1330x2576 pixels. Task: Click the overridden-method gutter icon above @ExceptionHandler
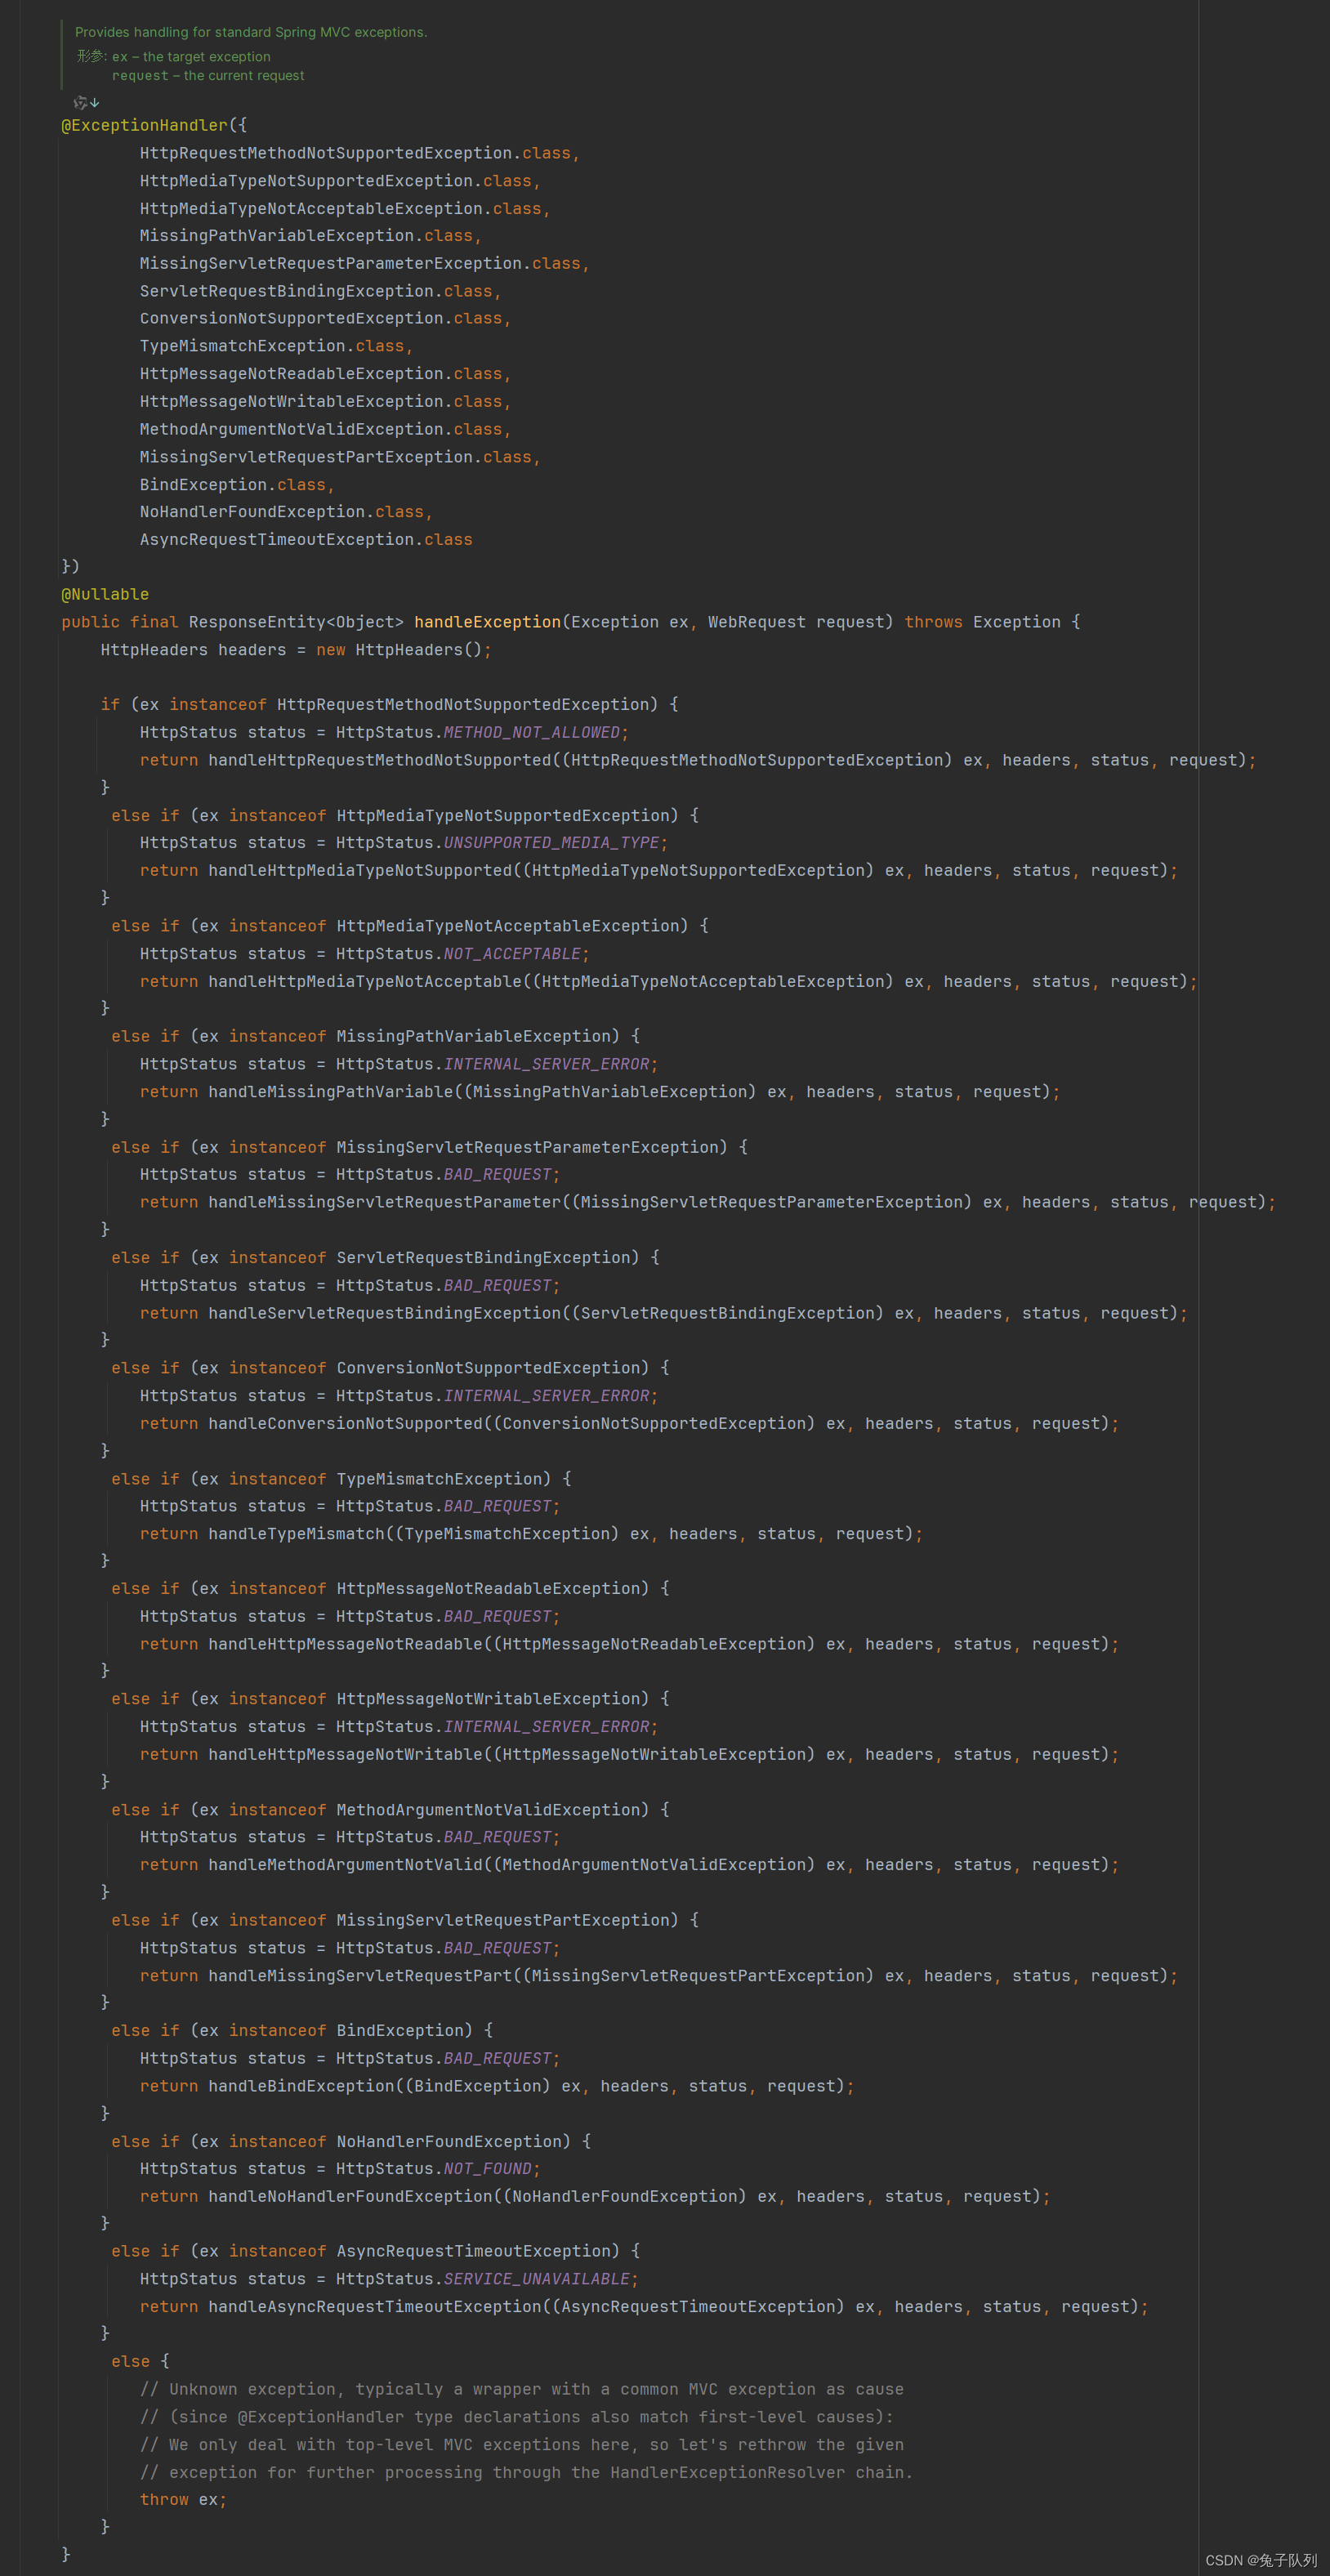80,102
